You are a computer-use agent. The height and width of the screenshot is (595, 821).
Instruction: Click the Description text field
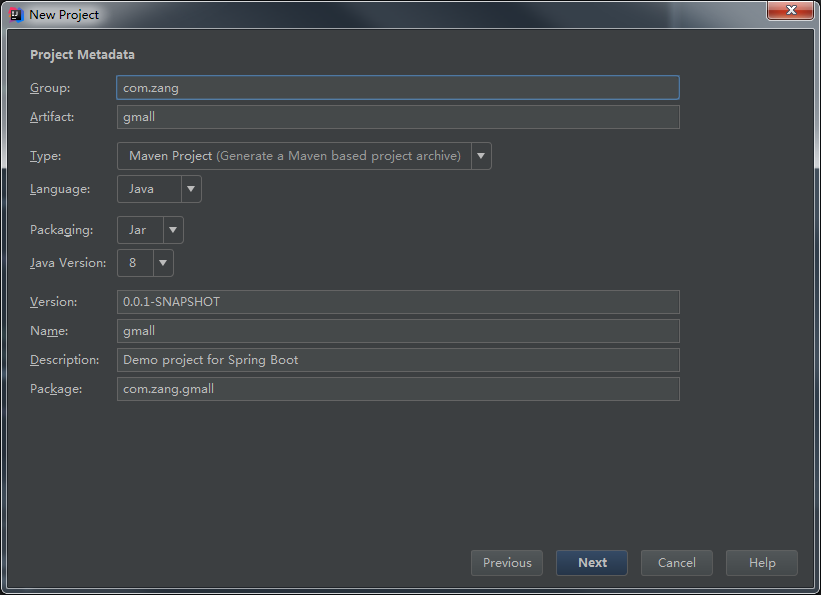pos(398,360)
